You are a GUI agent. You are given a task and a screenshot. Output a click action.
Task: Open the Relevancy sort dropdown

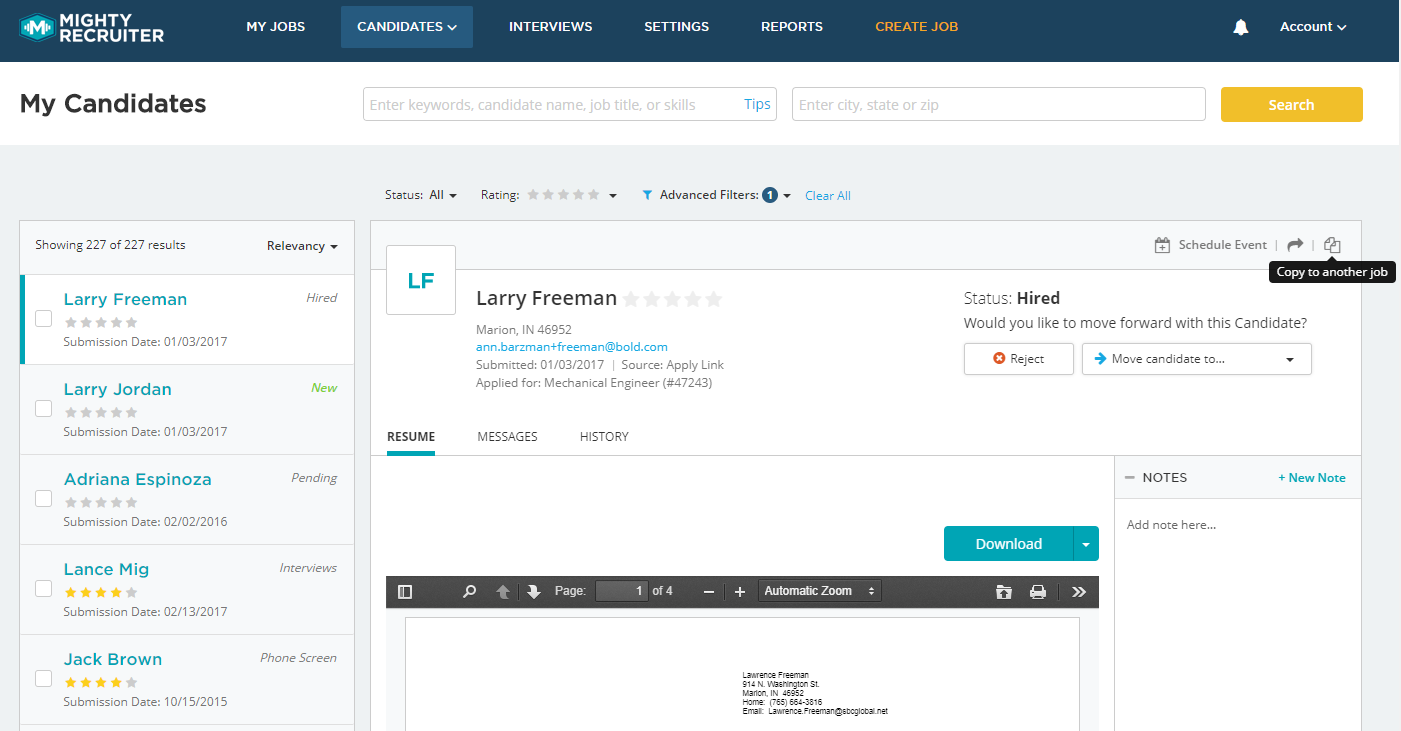302,246
